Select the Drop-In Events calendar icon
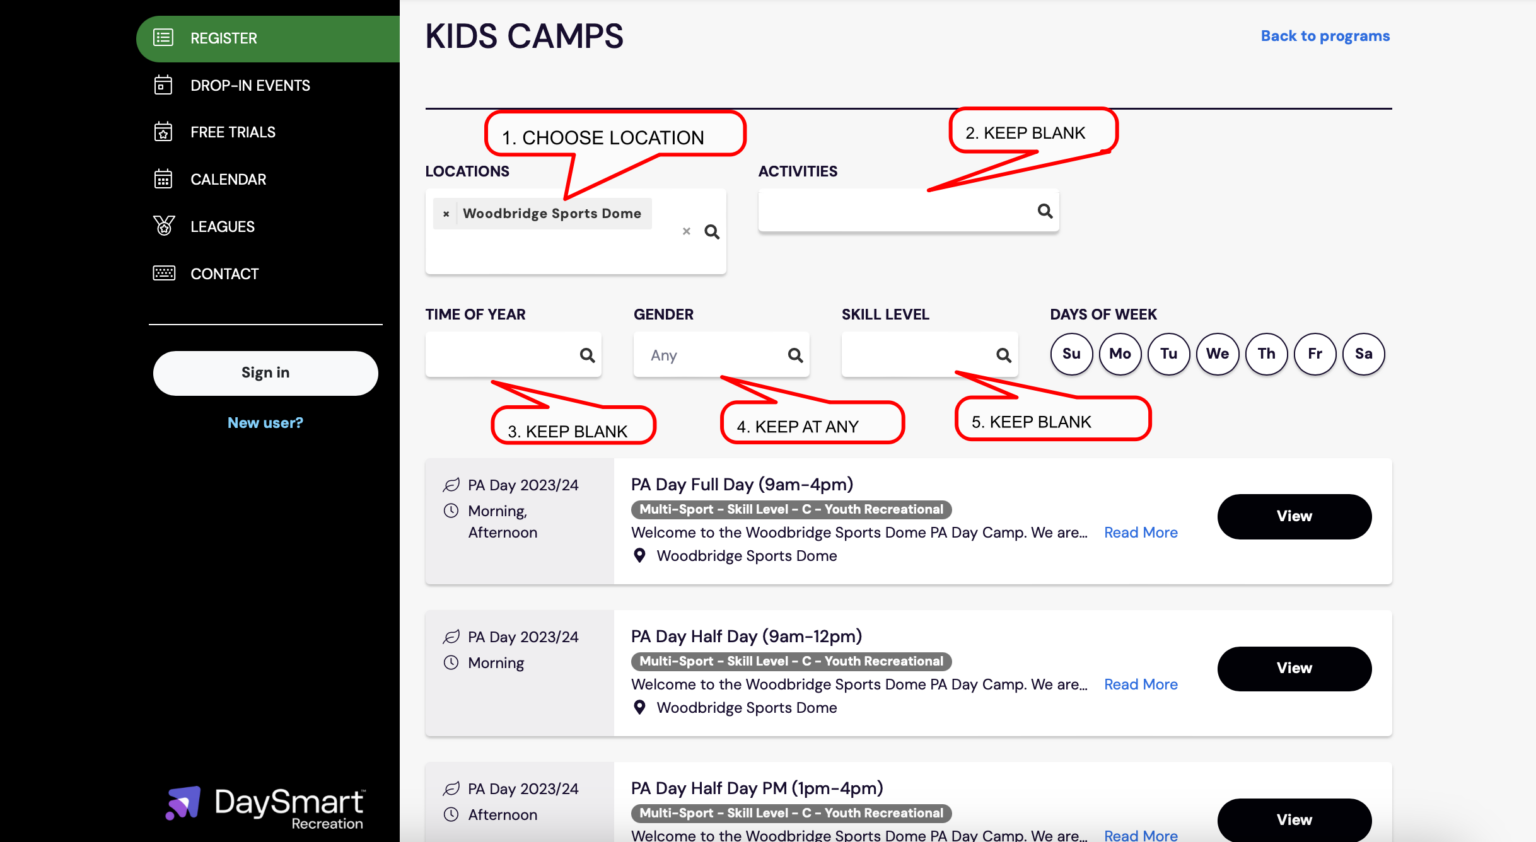The image size is (1536, 842). click(x=162, y=85)
